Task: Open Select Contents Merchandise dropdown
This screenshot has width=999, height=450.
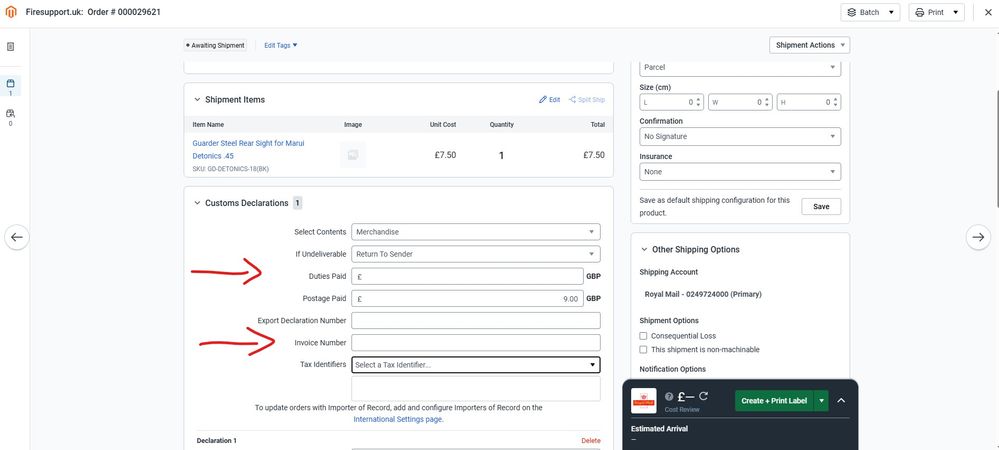Action: 476,232
